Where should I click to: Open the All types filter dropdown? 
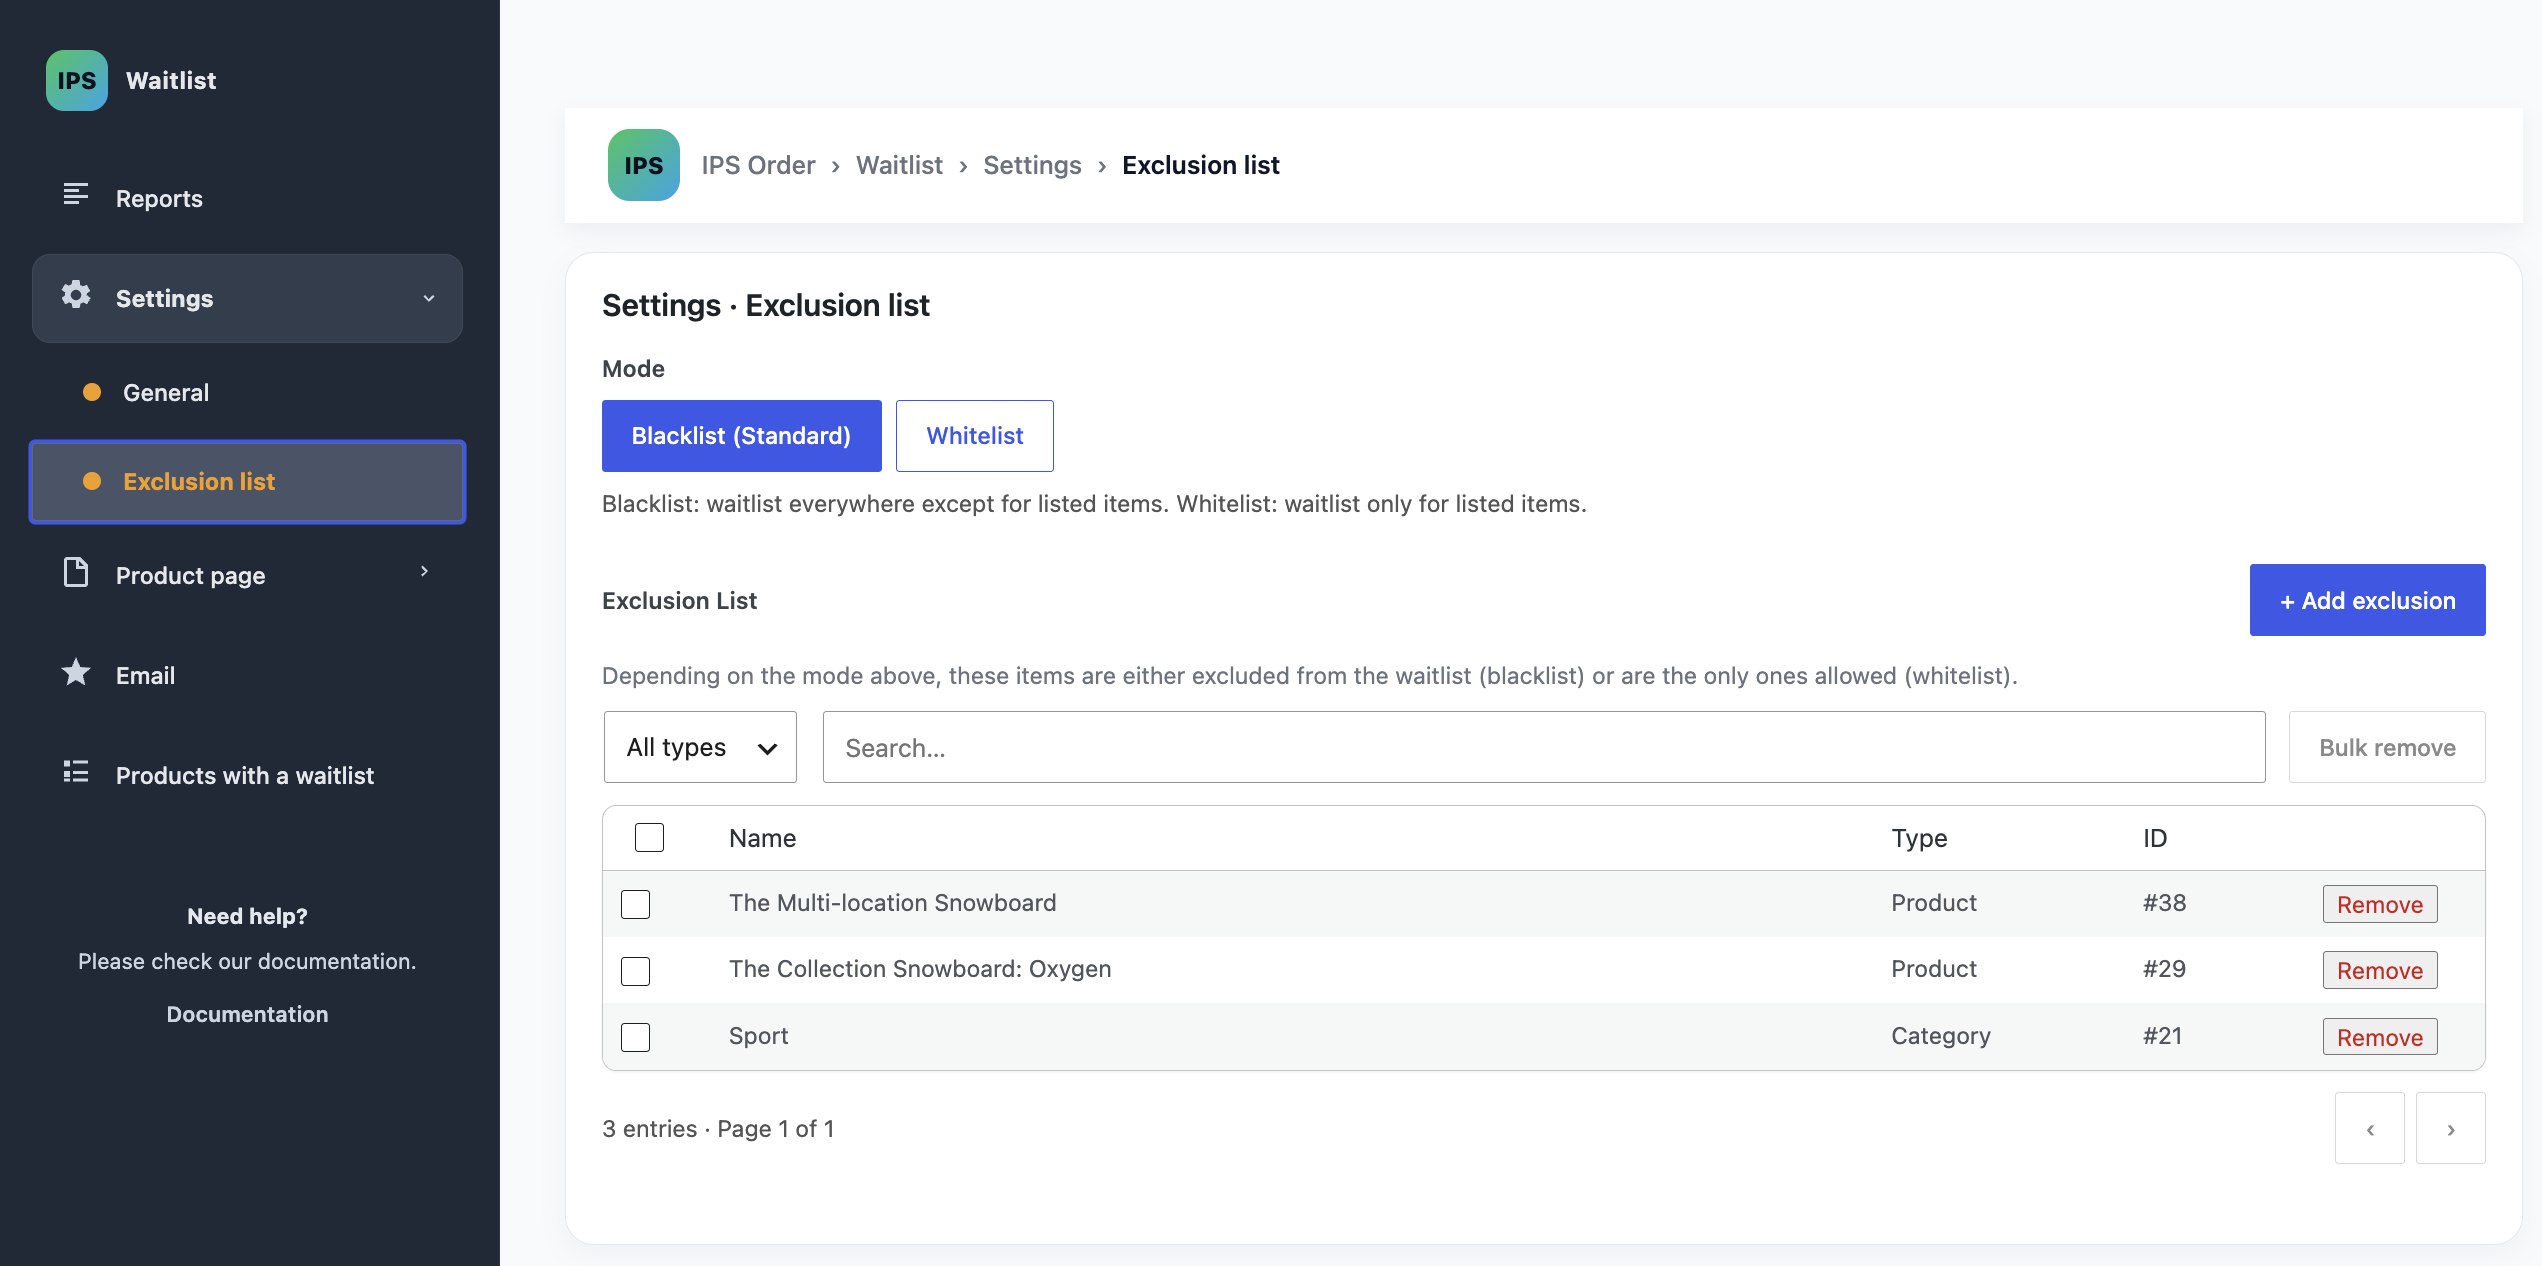tap(700, 747)
